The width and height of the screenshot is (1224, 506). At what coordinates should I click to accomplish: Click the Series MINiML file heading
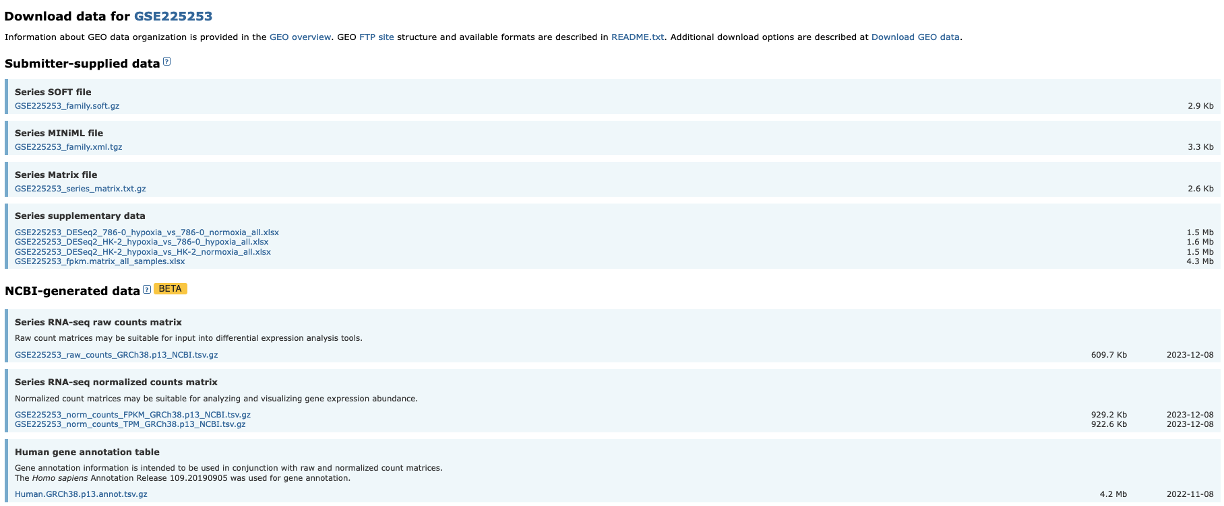click(59, 133)
